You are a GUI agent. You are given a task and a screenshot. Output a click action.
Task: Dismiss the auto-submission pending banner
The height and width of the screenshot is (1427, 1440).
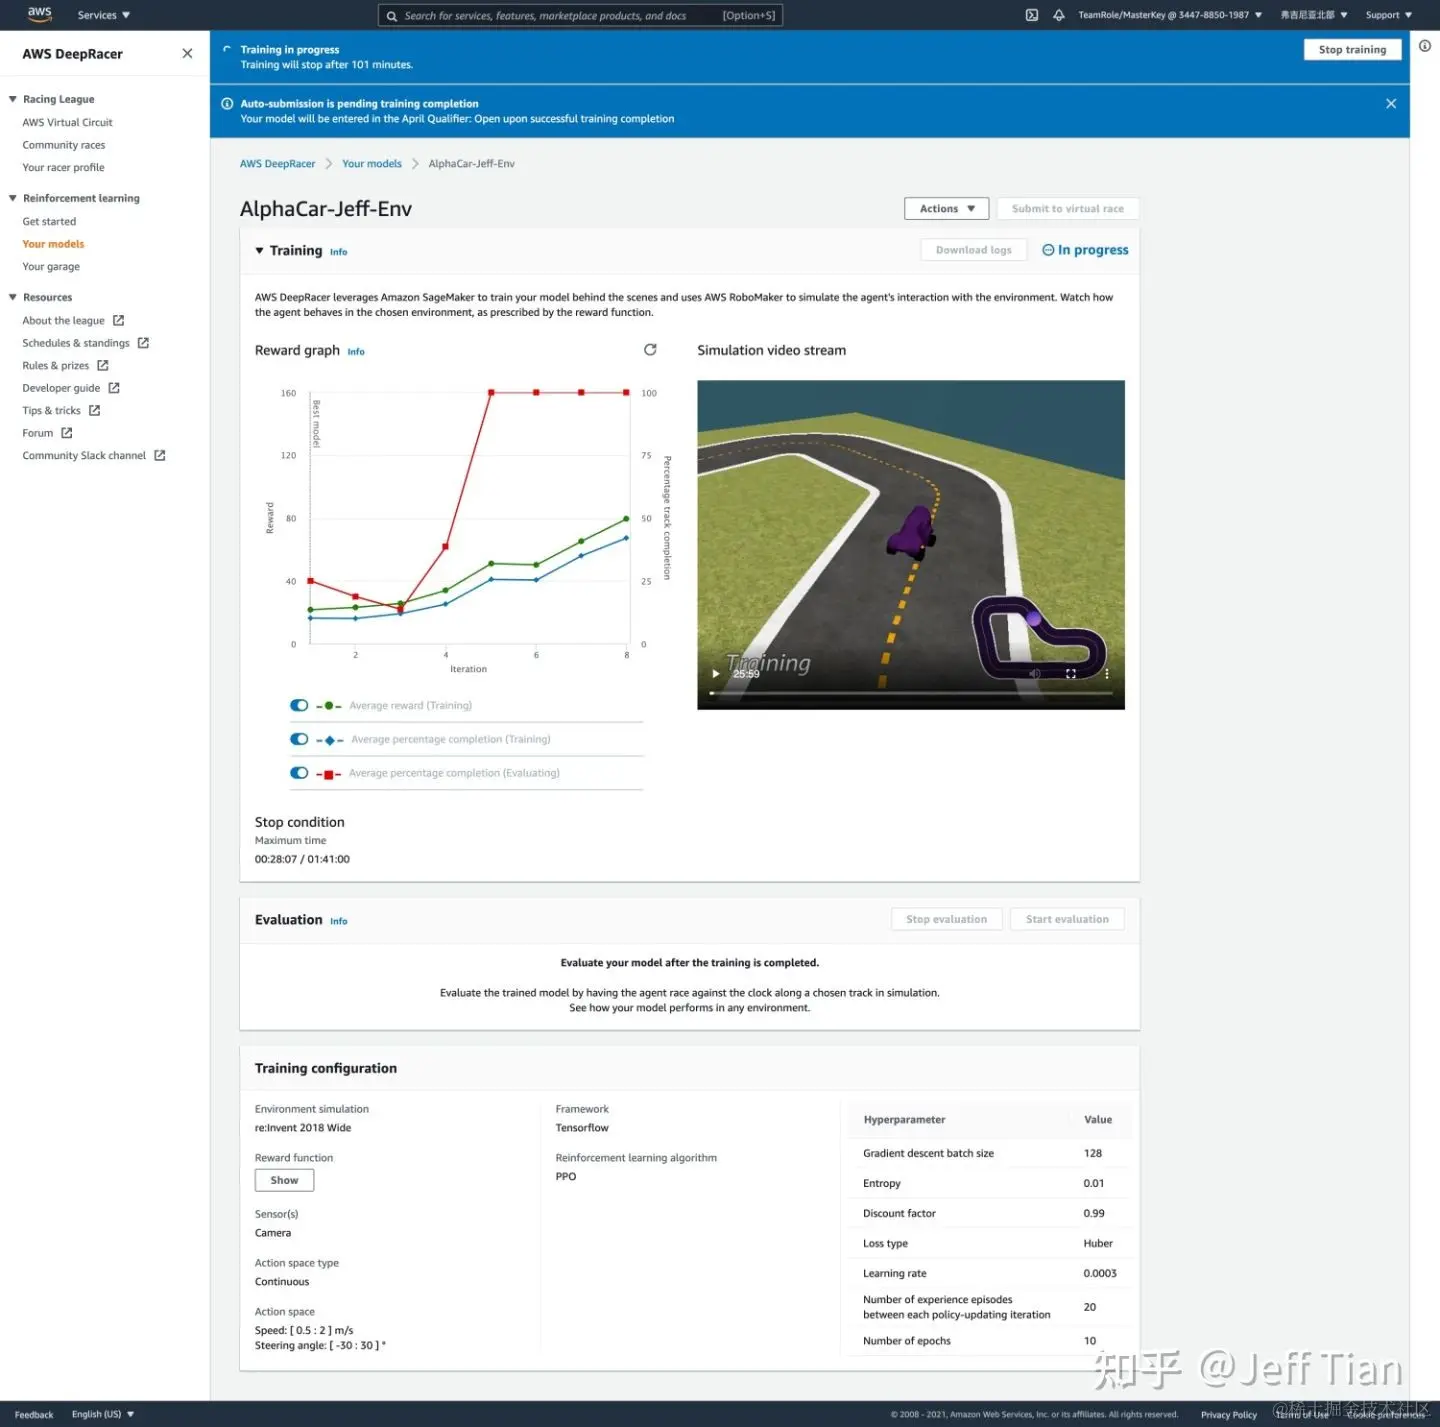tap(1391, 104)
